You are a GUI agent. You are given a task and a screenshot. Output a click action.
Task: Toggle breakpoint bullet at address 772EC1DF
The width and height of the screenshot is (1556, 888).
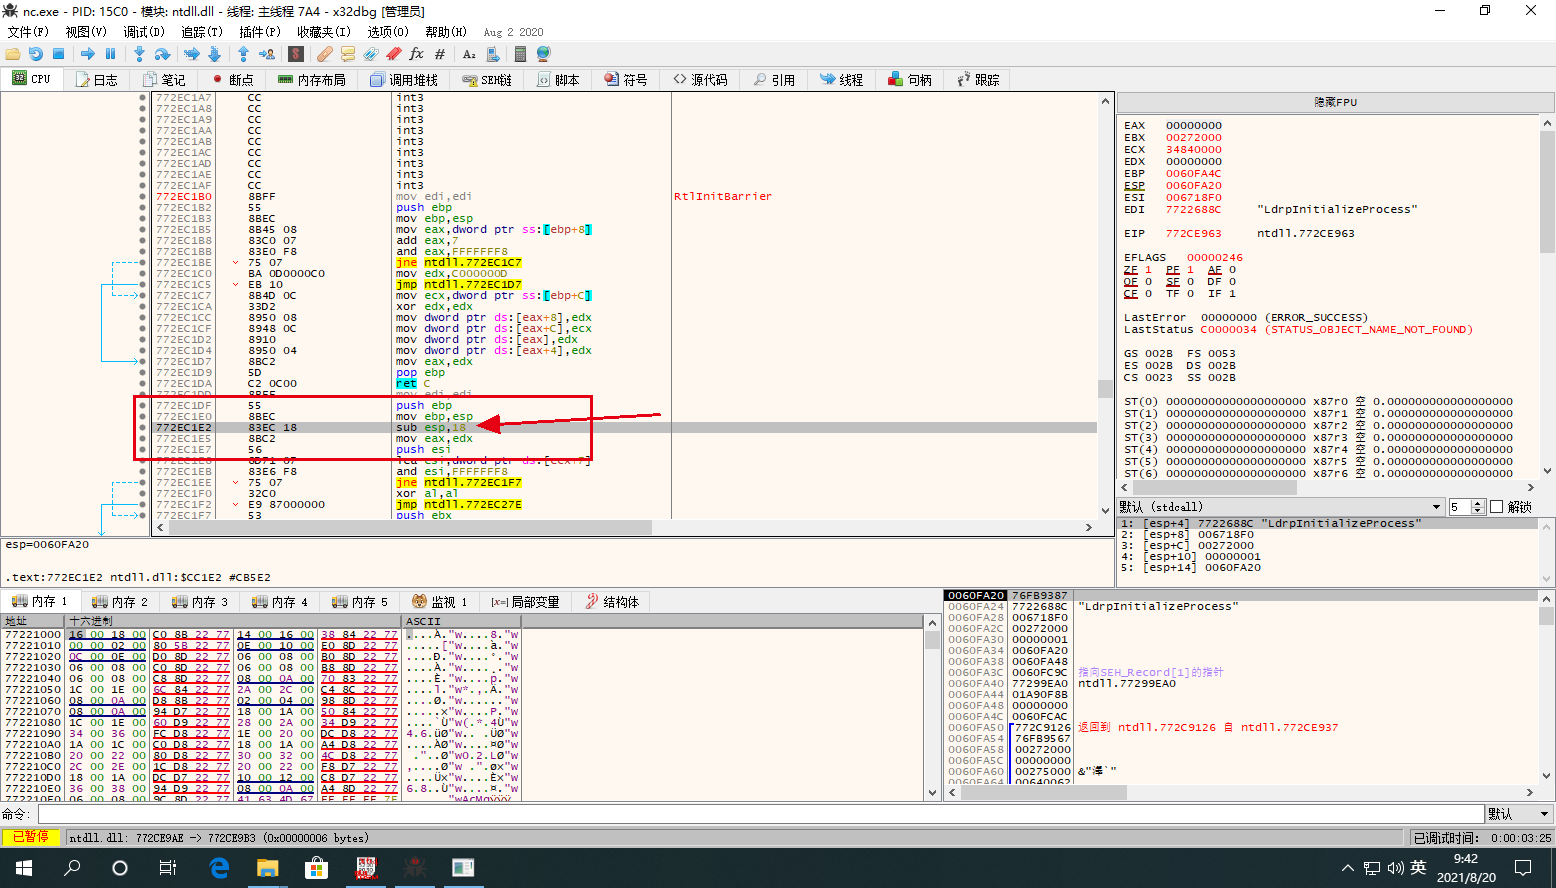(x=142, y=406)
